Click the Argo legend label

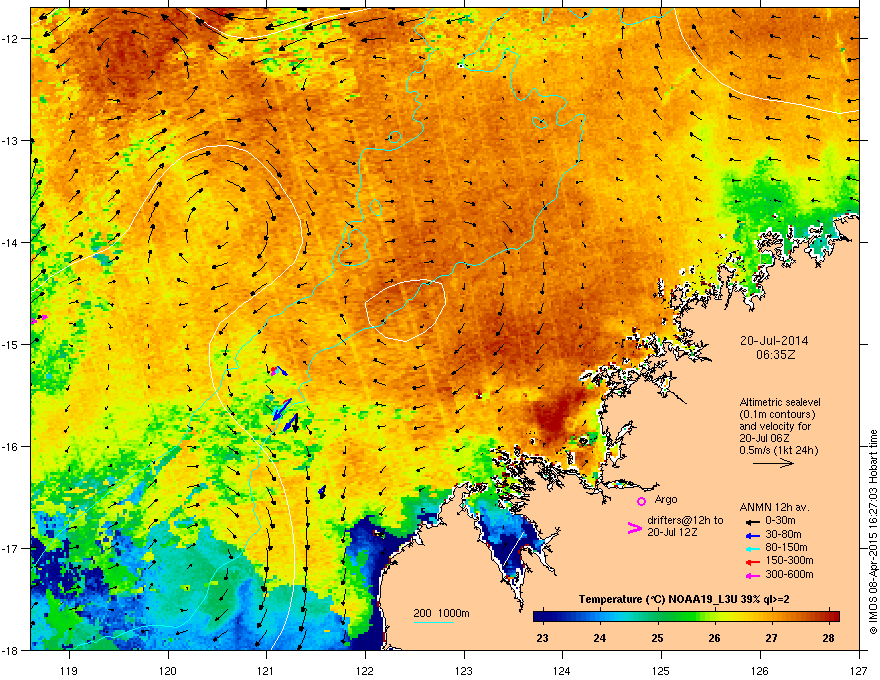666,499
